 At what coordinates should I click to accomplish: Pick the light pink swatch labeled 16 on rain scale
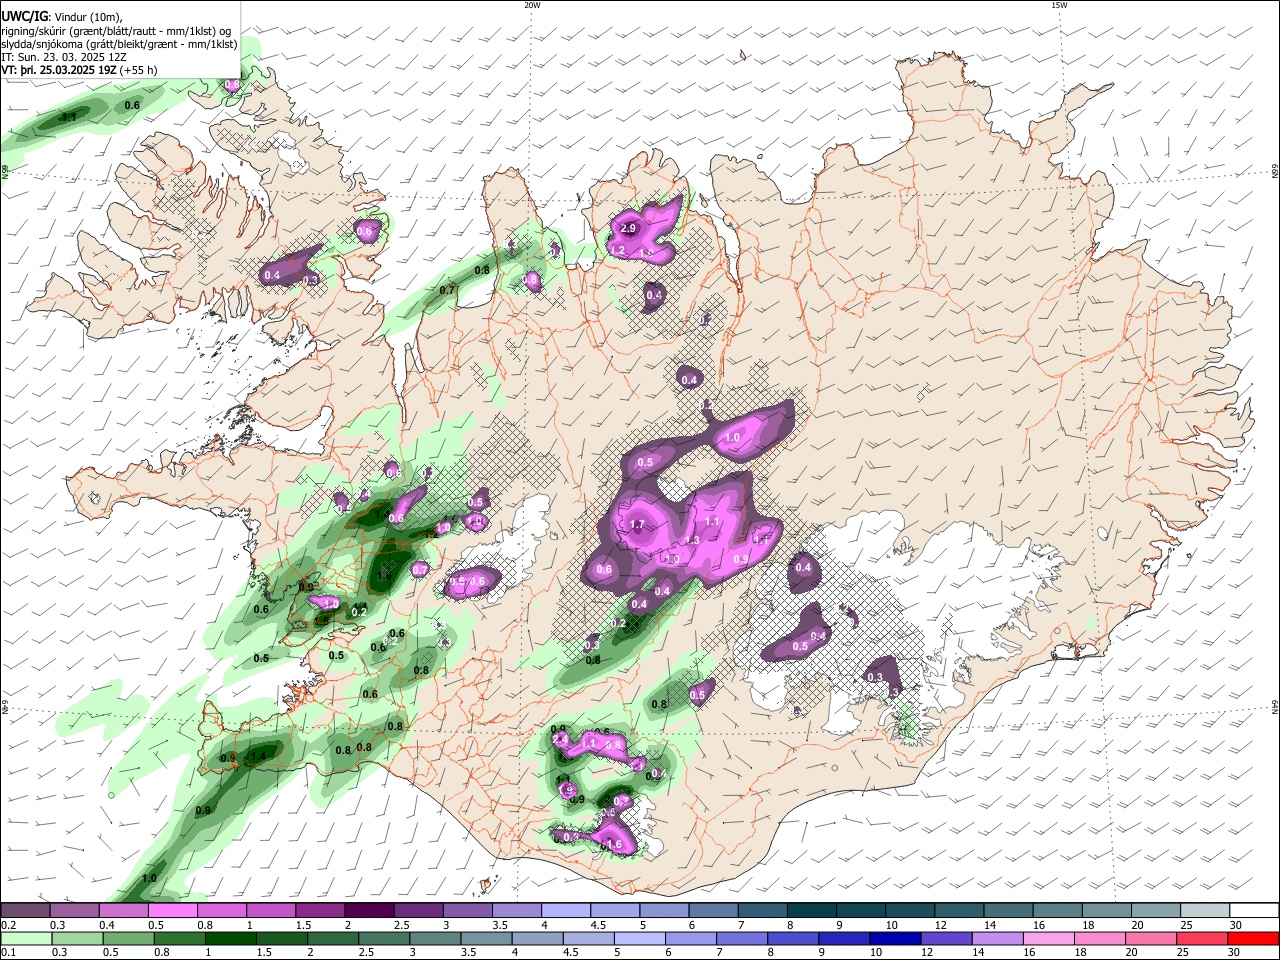tap(1049, 938)
